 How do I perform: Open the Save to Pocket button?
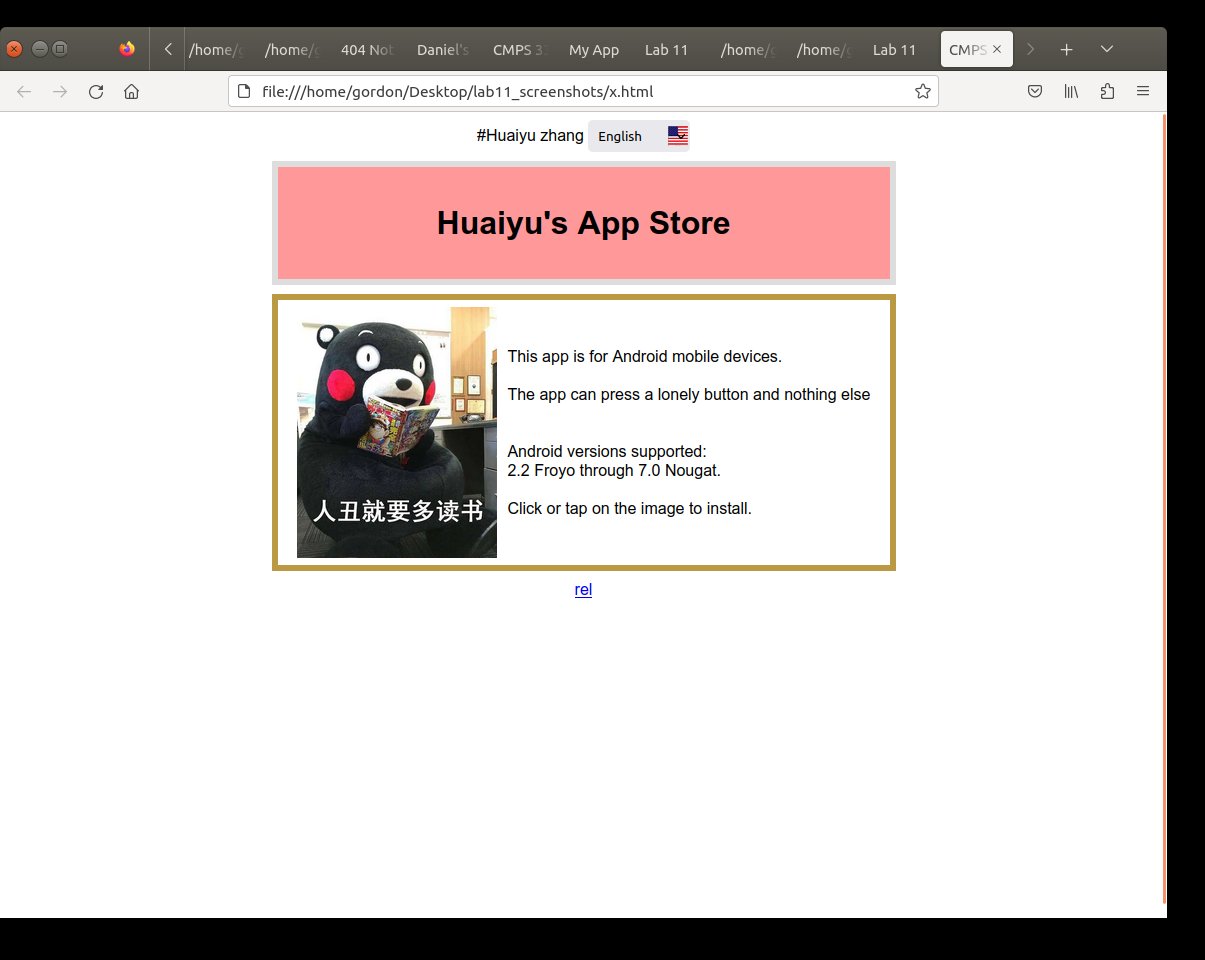coord(1036,92)
